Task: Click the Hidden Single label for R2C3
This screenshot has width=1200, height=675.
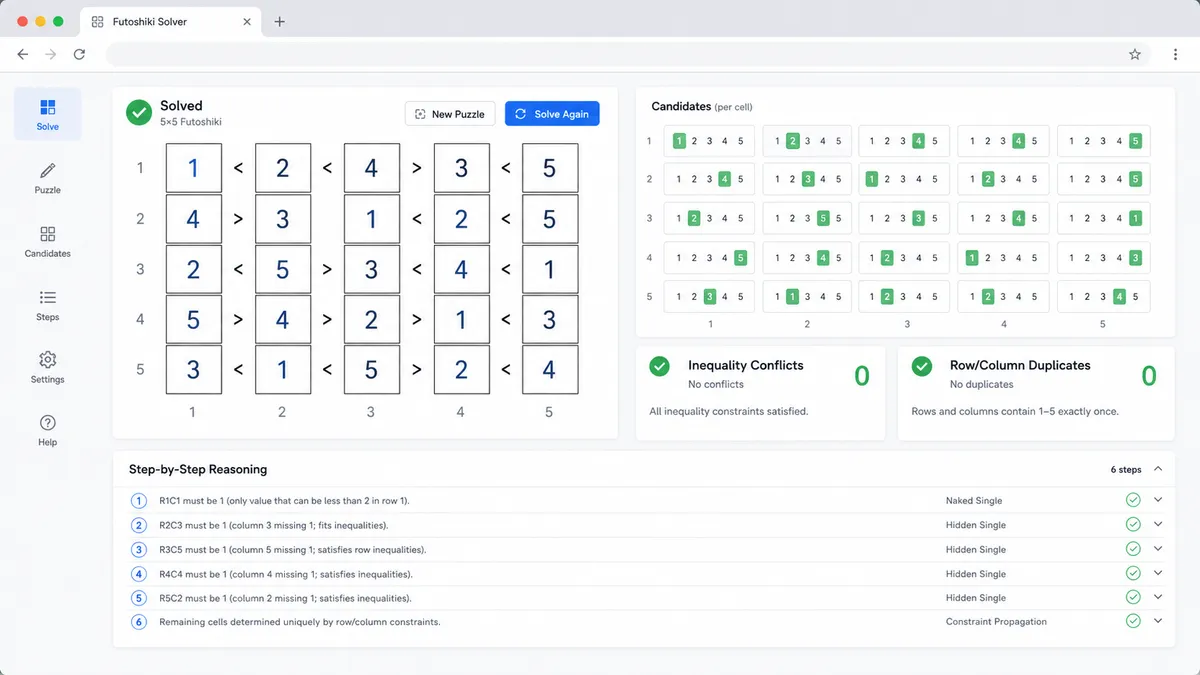Action: pos(976,525)
